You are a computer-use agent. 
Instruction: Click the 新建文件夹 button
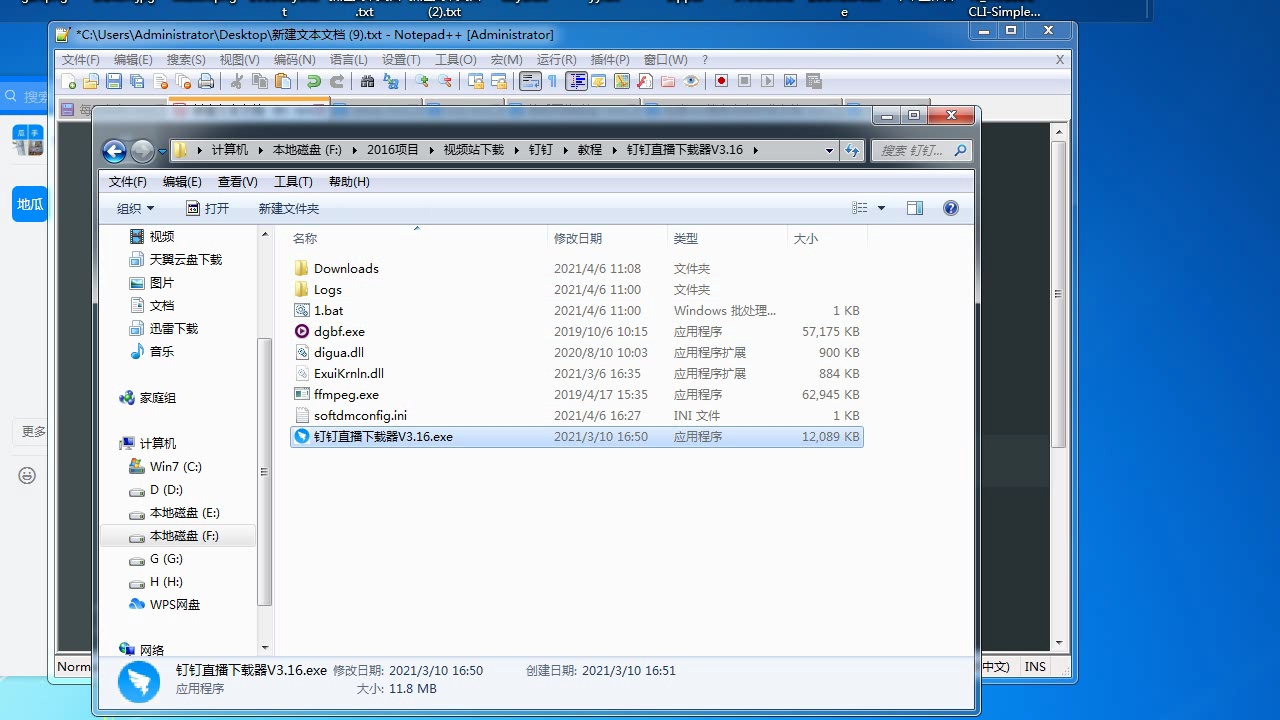(289, 208)
